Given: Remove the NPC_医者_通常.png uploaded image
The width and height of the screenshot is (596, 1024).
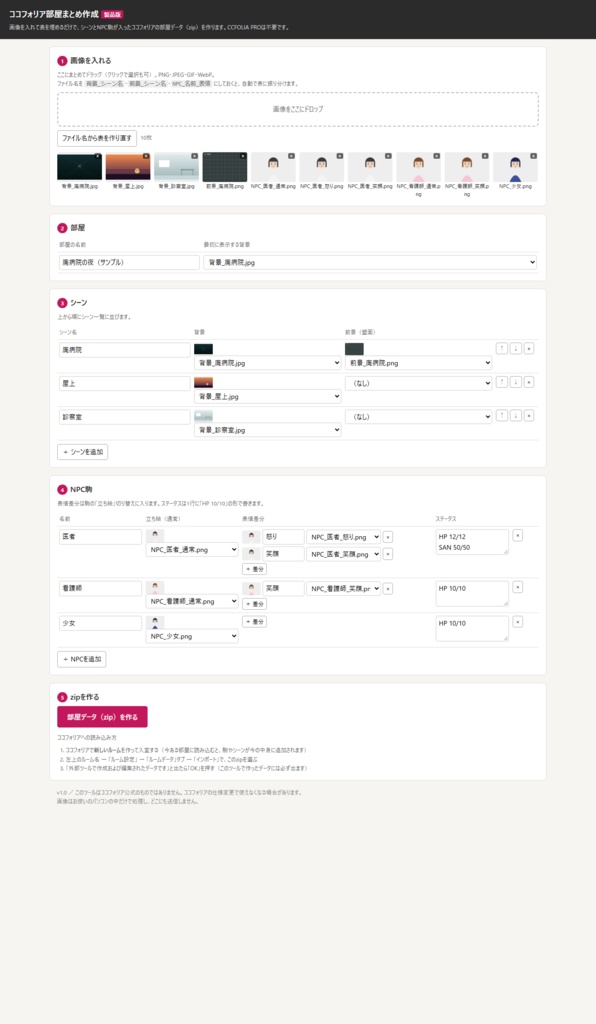Looking at the screenshot, I should (x=291, y=156).
